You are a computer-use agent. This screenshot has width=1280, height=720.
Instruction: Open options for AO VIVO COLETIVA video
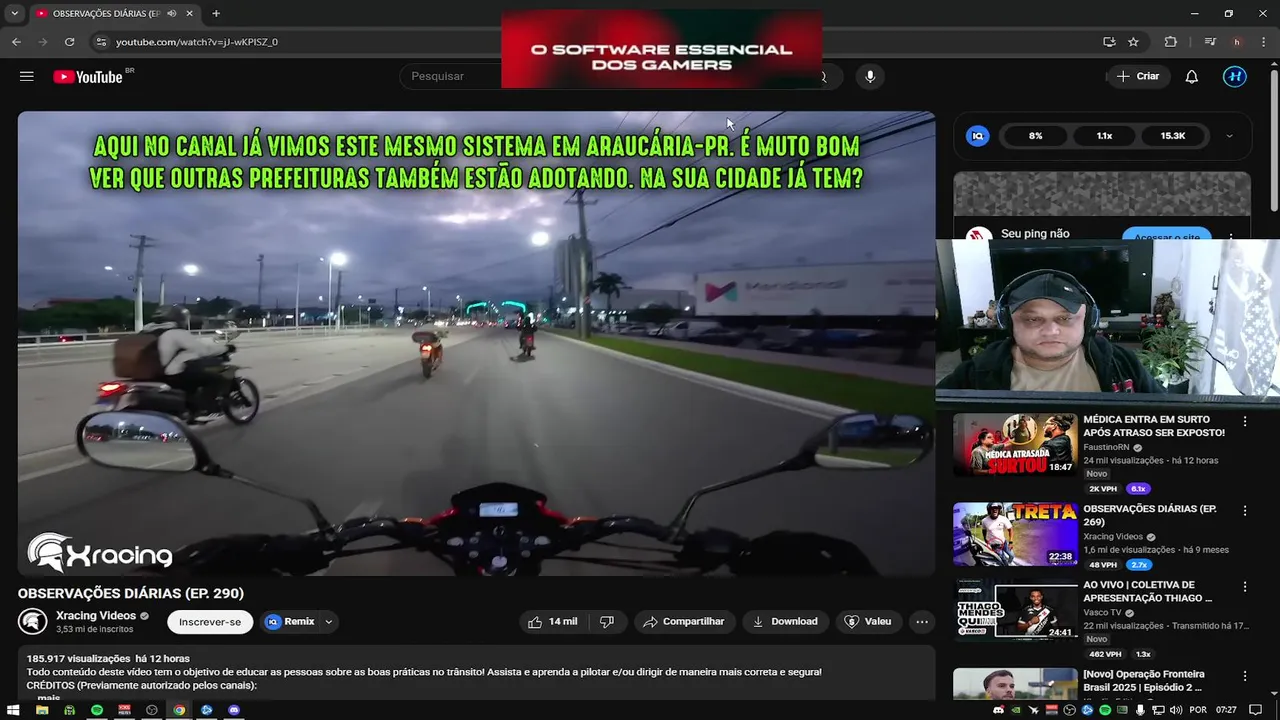coord(1245,587)
